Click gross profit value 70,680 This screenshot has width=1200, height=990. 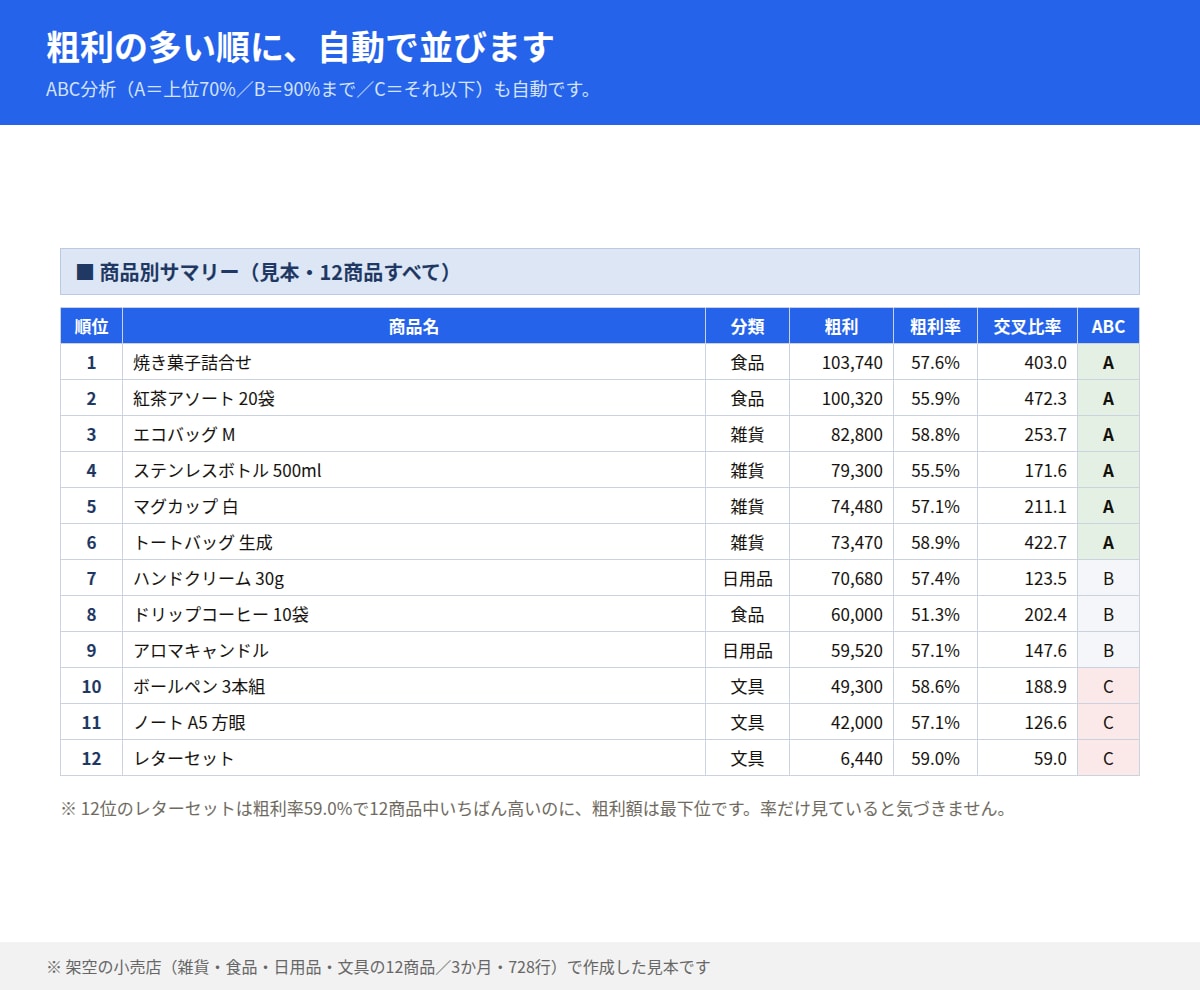coord(842,578)
